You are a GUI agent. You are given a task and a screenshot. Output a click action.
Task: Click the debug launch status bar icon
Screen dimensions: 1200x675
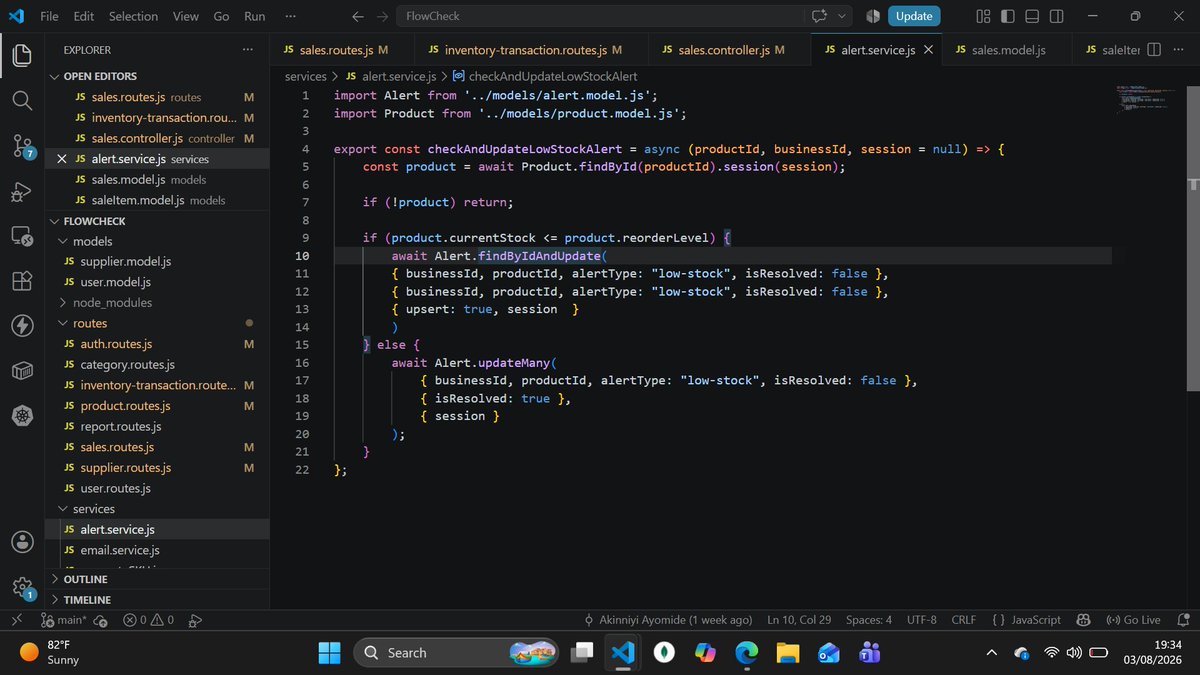click(x=195, y=620)
